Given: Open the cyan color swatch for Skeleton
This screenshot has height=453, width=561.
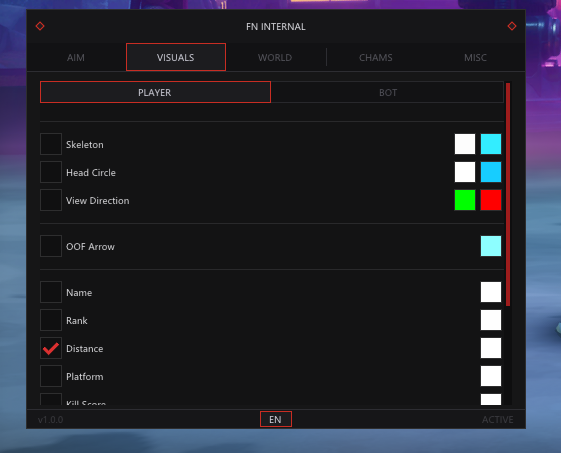Looking at the screenshot, I should [491, 144].
